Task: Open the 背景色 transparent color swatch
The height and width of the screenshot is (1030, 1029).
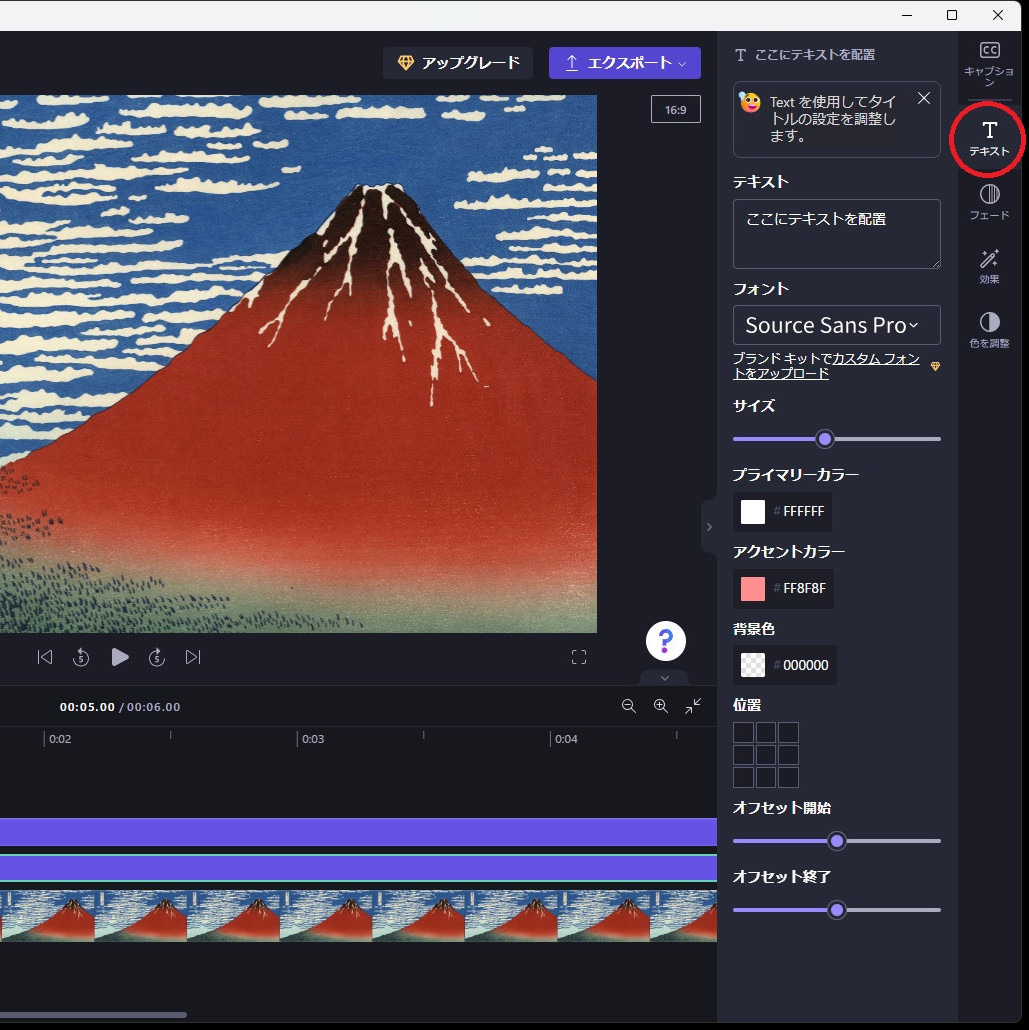Action: (x=752, y=665)
